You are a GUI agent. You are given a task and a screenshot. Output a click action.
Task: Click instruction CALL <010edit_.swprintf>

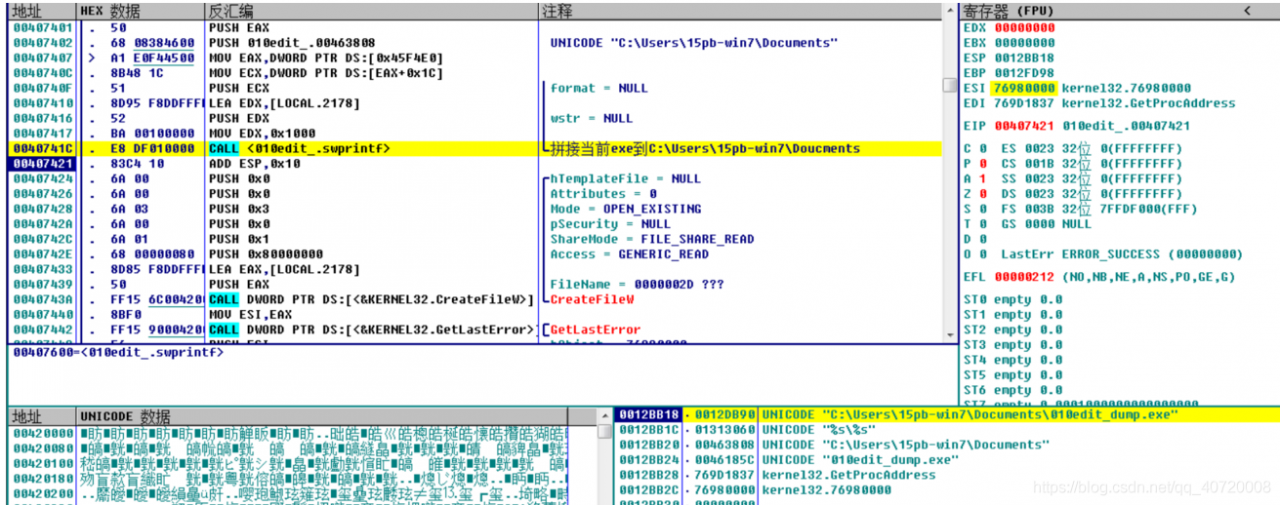pyautogui.click(x=299, y=148)
